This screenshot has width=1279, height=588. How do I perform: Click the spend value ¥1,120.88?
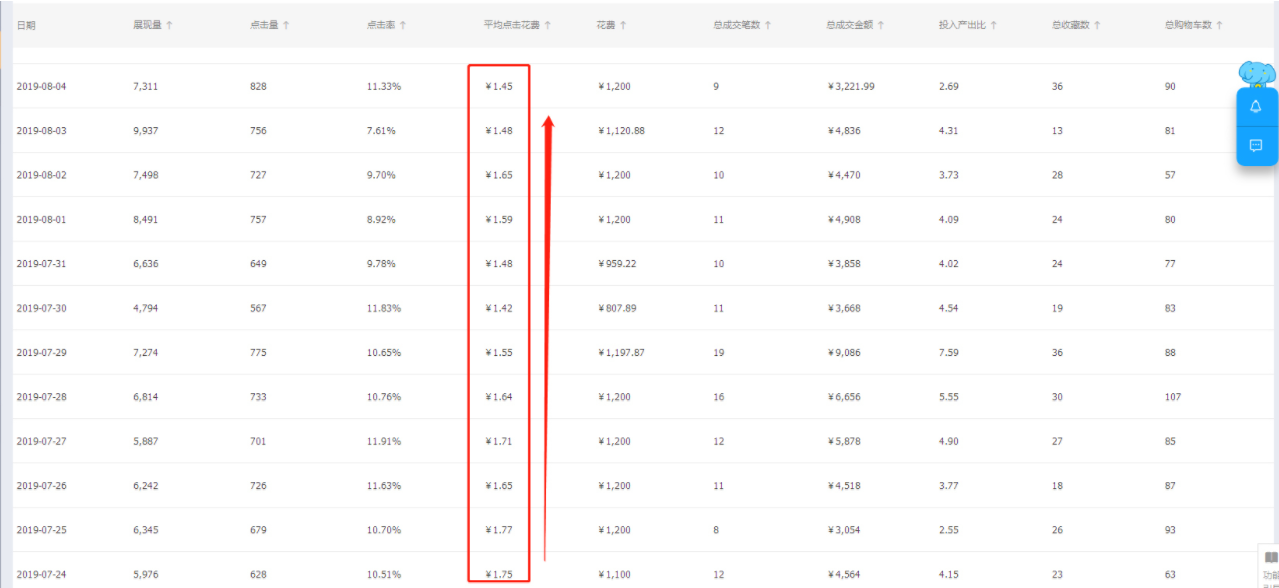[x=621, y=131]
